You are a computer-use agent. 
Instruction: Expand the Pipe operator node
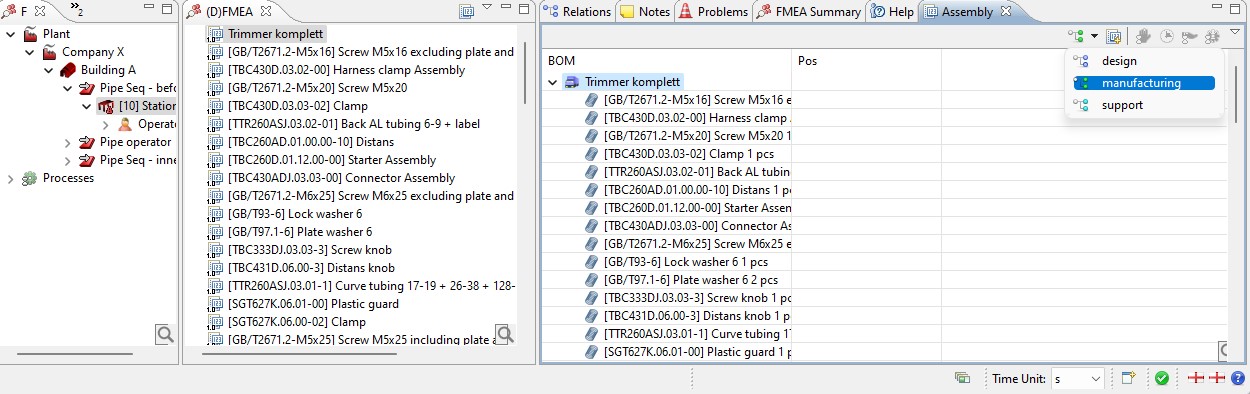67,142
